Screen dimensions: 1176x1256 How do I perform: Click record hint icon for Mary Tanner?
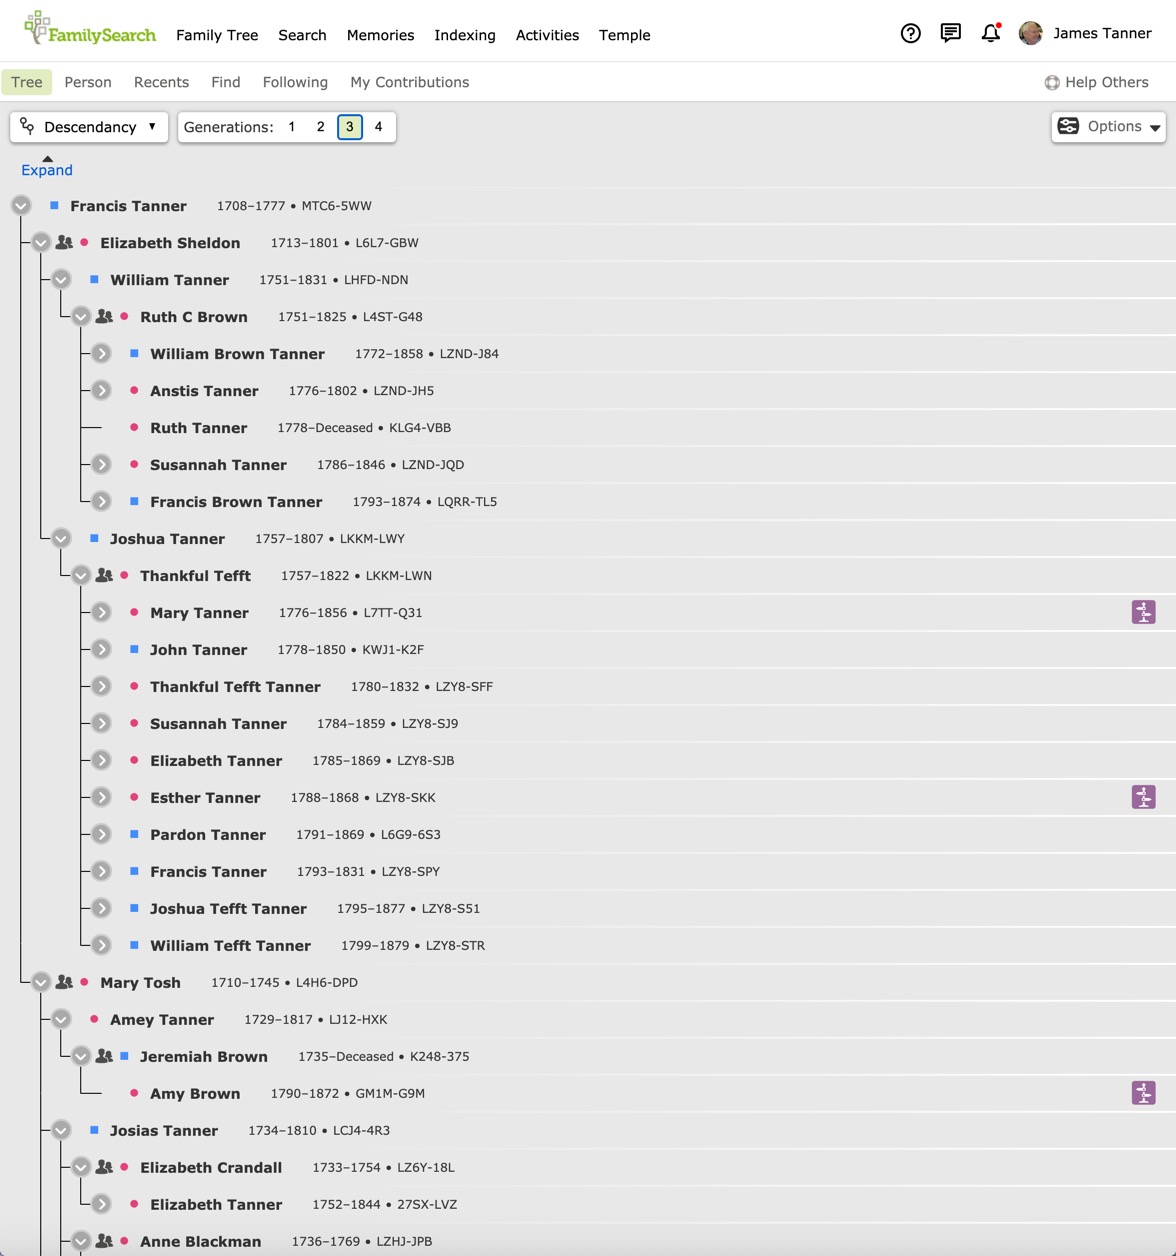pos(1144,612)
